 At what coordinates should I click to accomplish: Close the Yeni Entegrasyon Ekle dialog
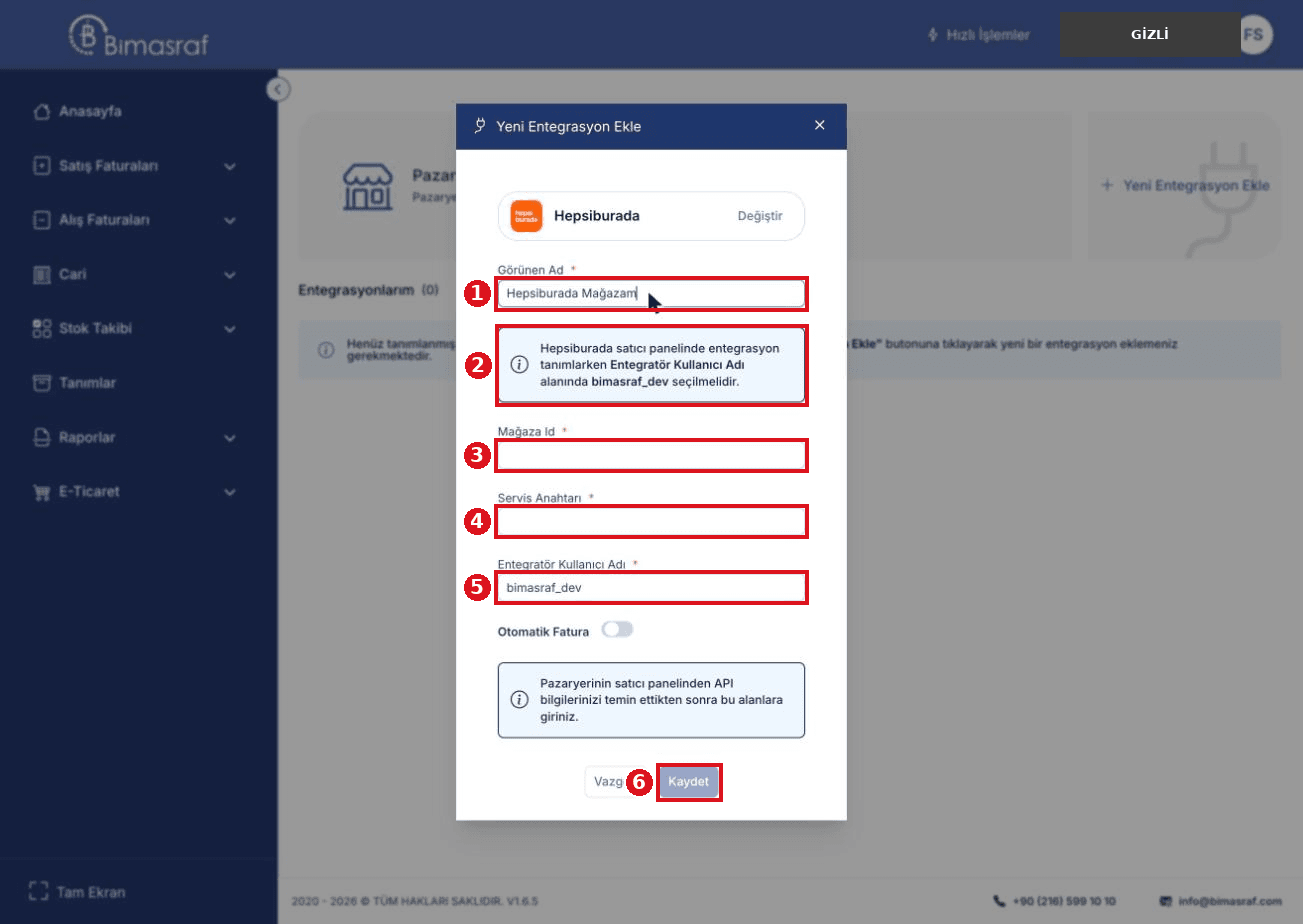click(x=820, y=125)
